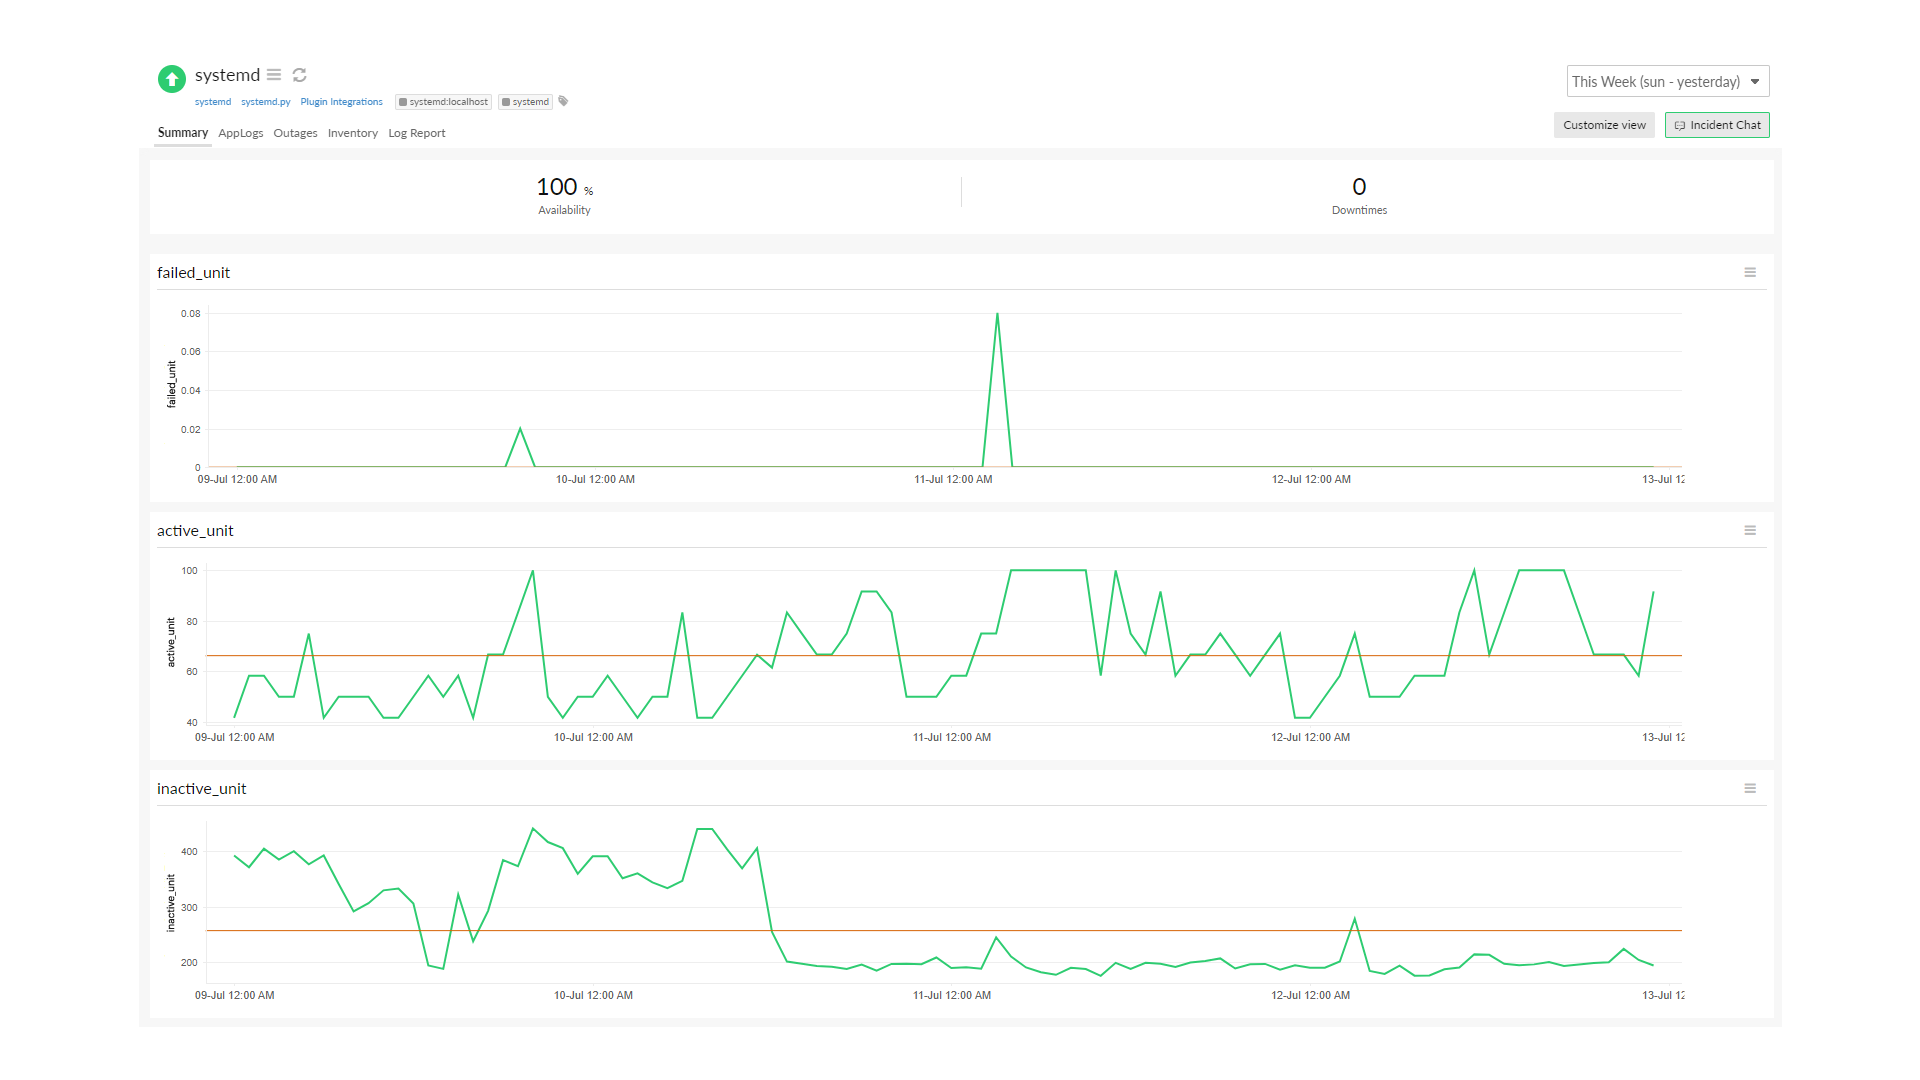Viewport: 1920px width, 1080px height.
Task: Expand the This Week time period dropdown
Action: pos(1655,82)
